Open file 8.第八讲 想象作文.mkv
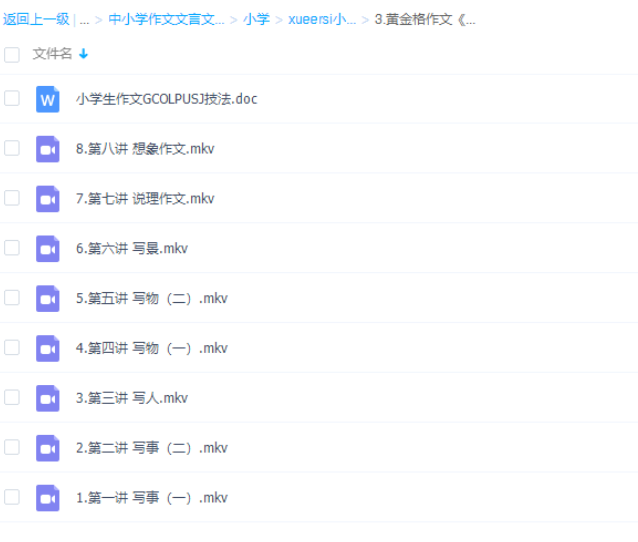The height and width of the screenshot is (542, 638). pos(145,149)
